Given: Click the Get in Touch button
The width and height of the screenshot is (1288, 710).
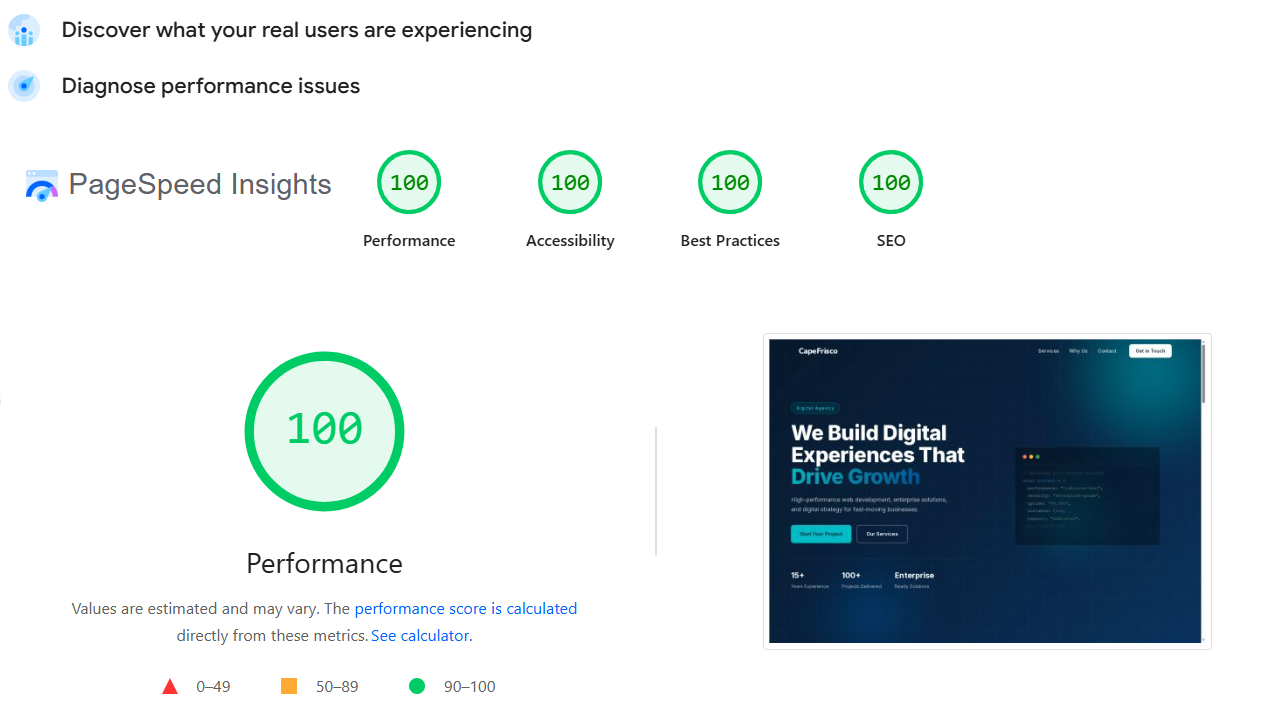Looking at the screenshot, I should [1150, 350].
